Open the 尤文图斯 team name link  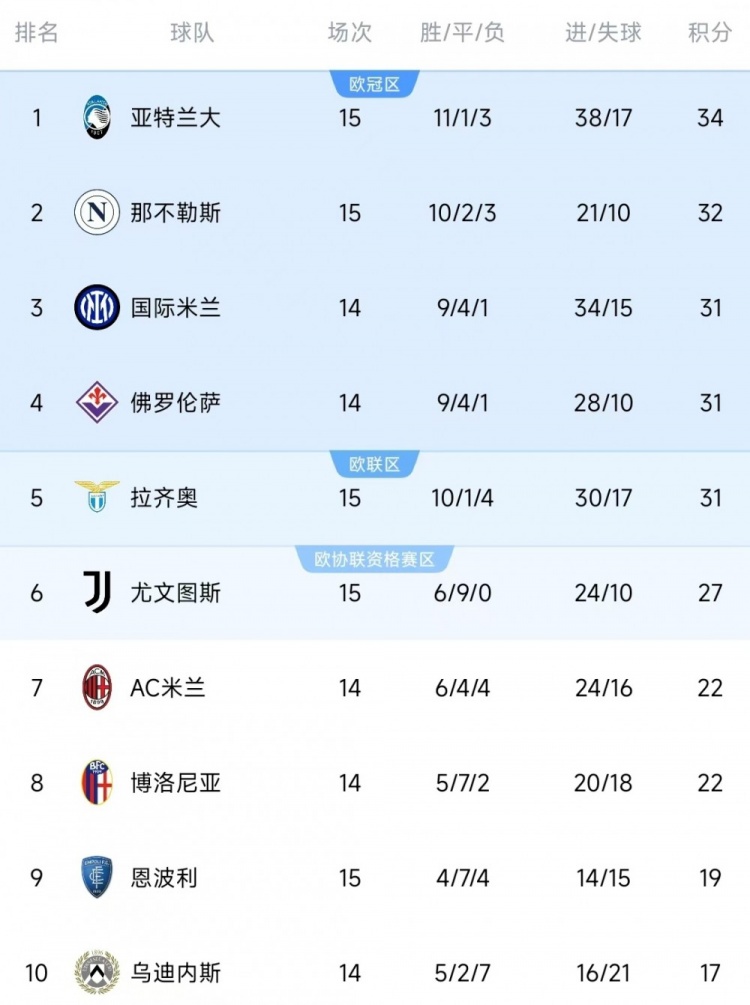(175, 593)
